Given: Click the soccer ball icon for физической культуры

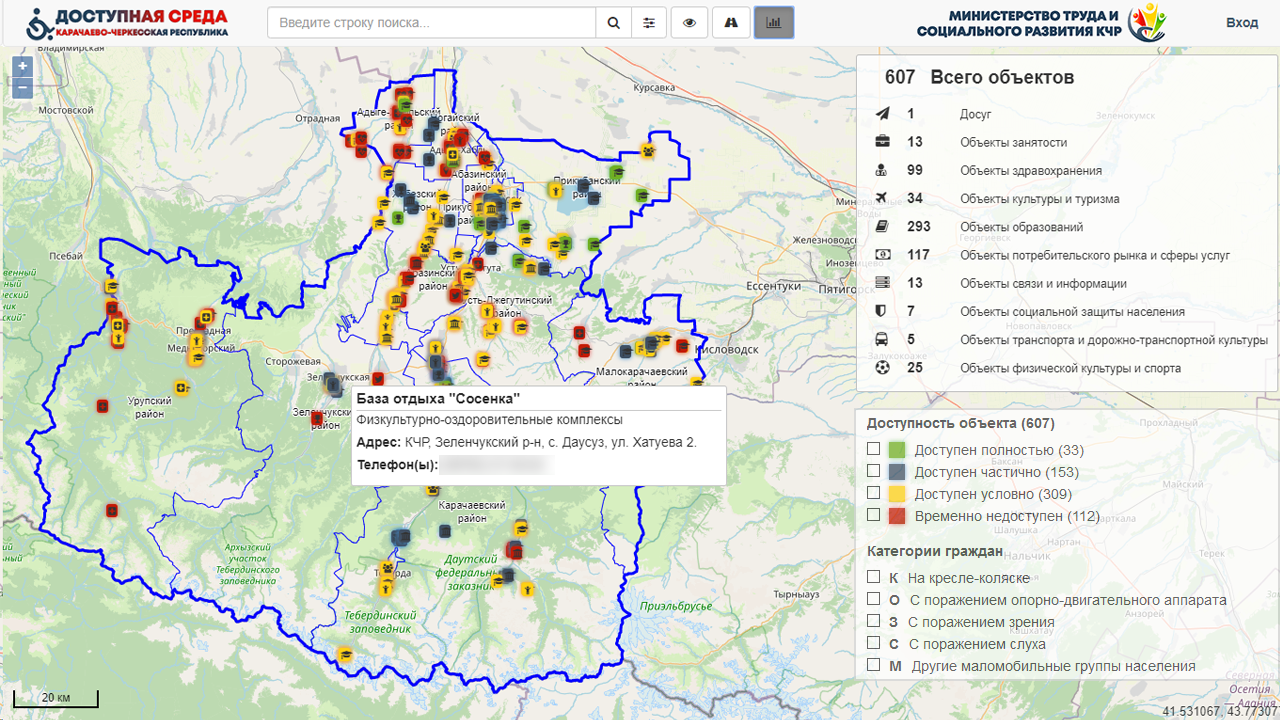Looking at the screenshot, I should (x=882, y=368).
